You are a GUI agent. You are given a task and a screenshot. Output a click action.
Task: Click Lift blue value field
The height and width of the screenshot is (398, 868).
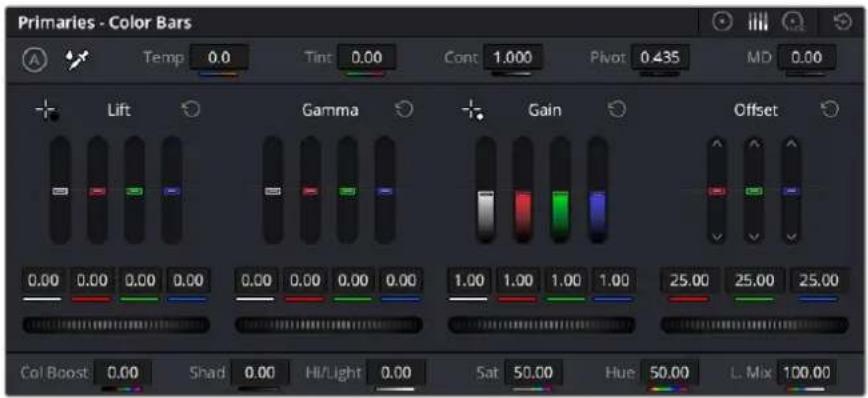click(x=188, y=281)
